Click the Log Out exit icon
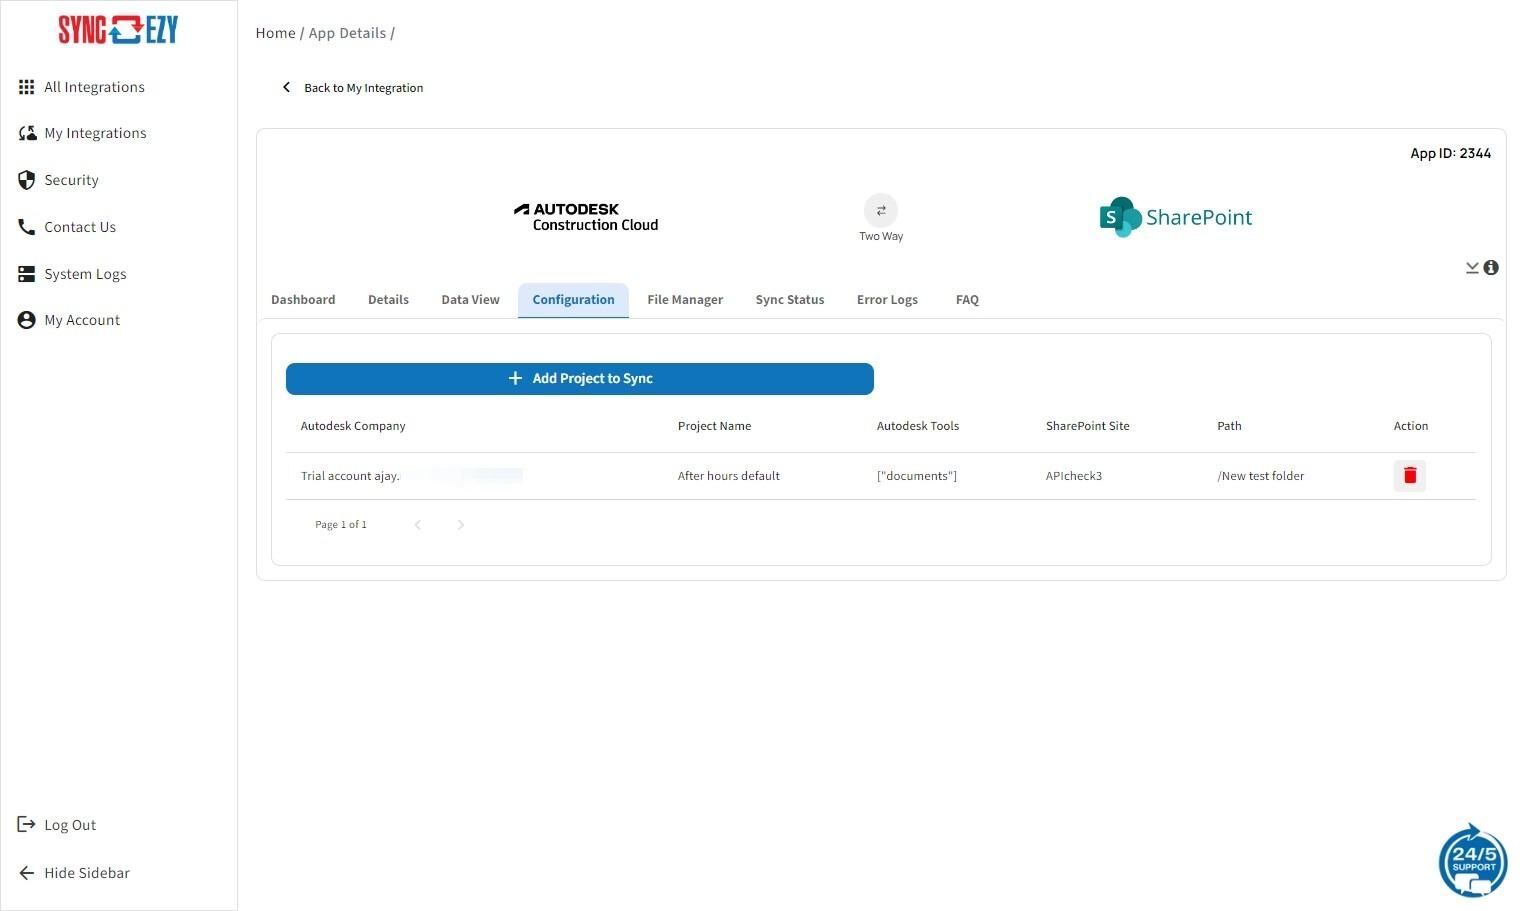1525x911 pixels. coord(27,824)
